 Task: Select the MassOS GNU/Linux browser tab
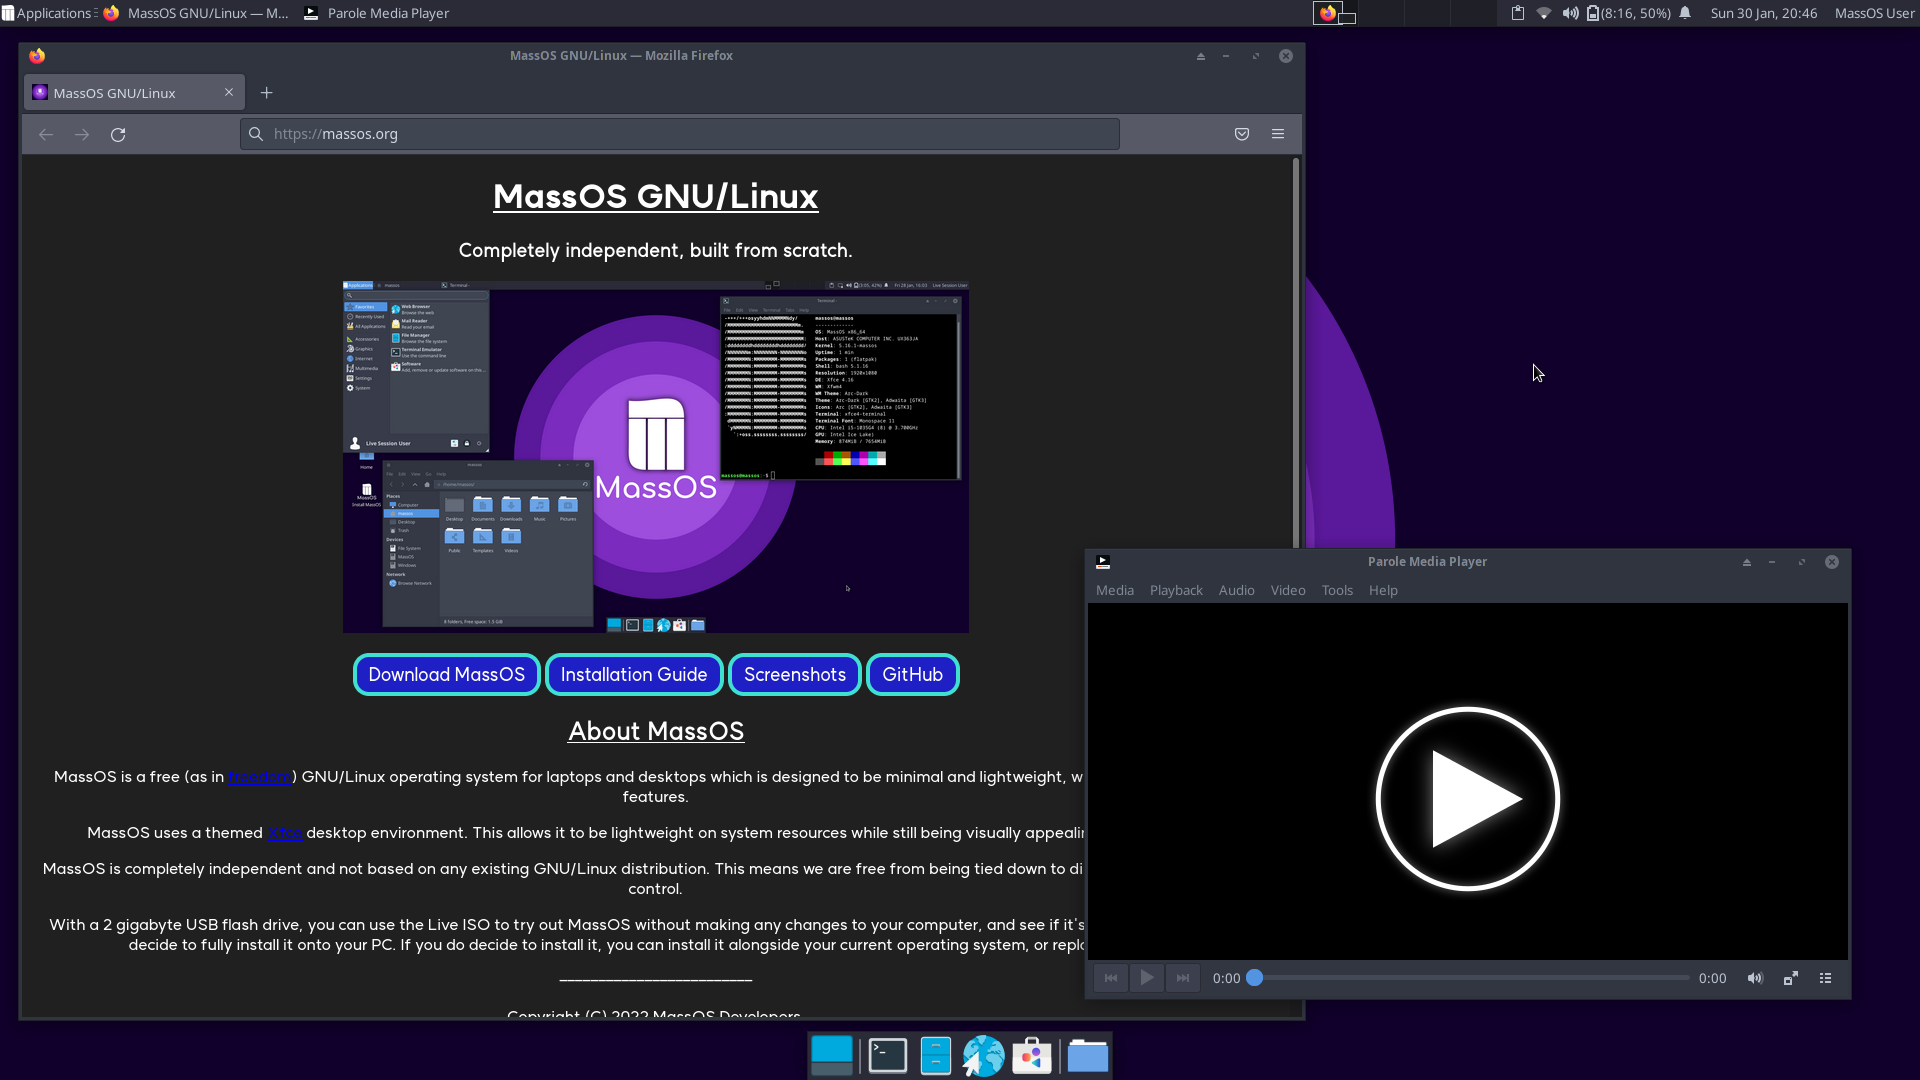132,93
